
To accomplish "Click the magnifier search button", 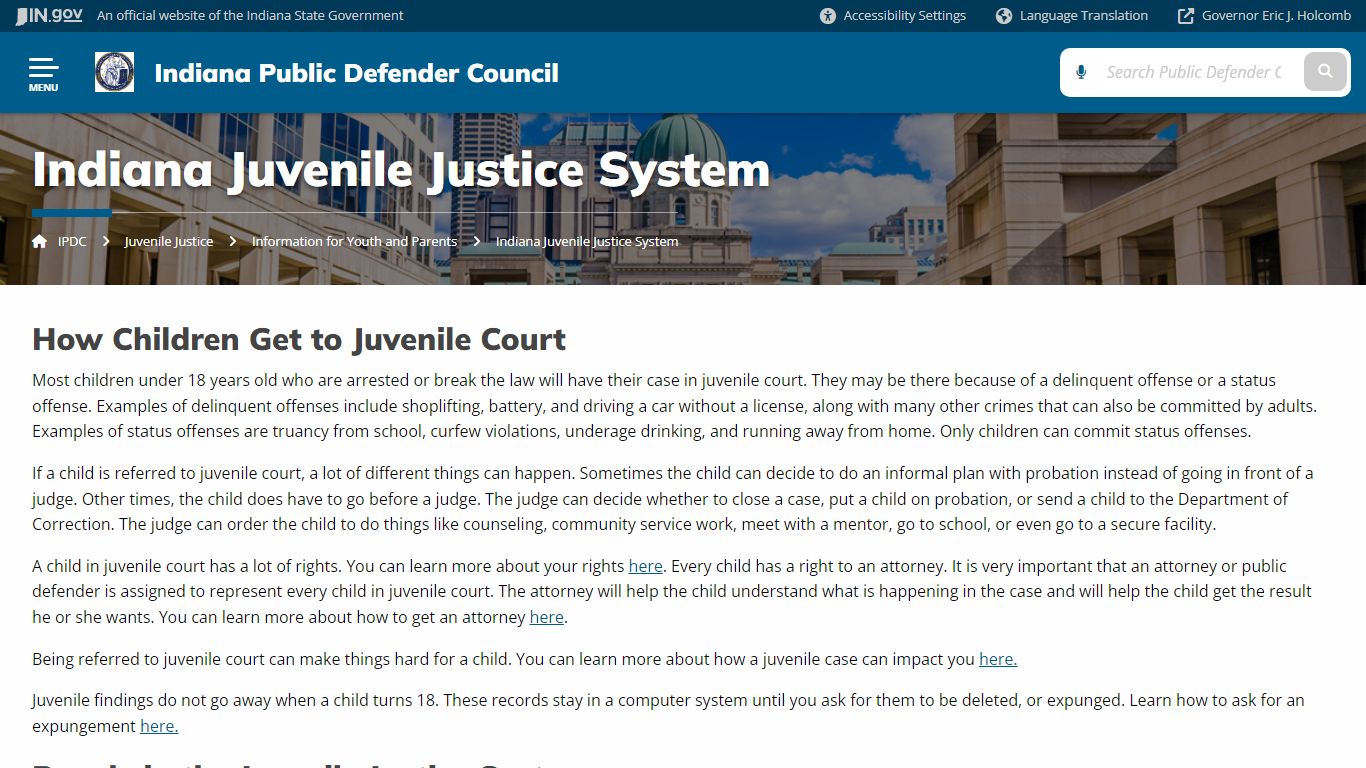I will [x=1326, y=72].
